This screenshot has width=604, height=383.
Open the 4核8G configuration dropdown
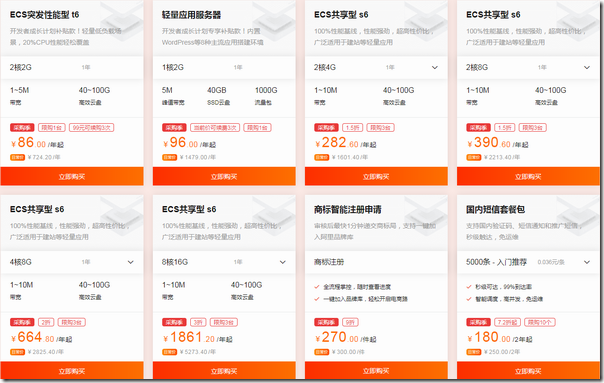click(x=131, y=262)
